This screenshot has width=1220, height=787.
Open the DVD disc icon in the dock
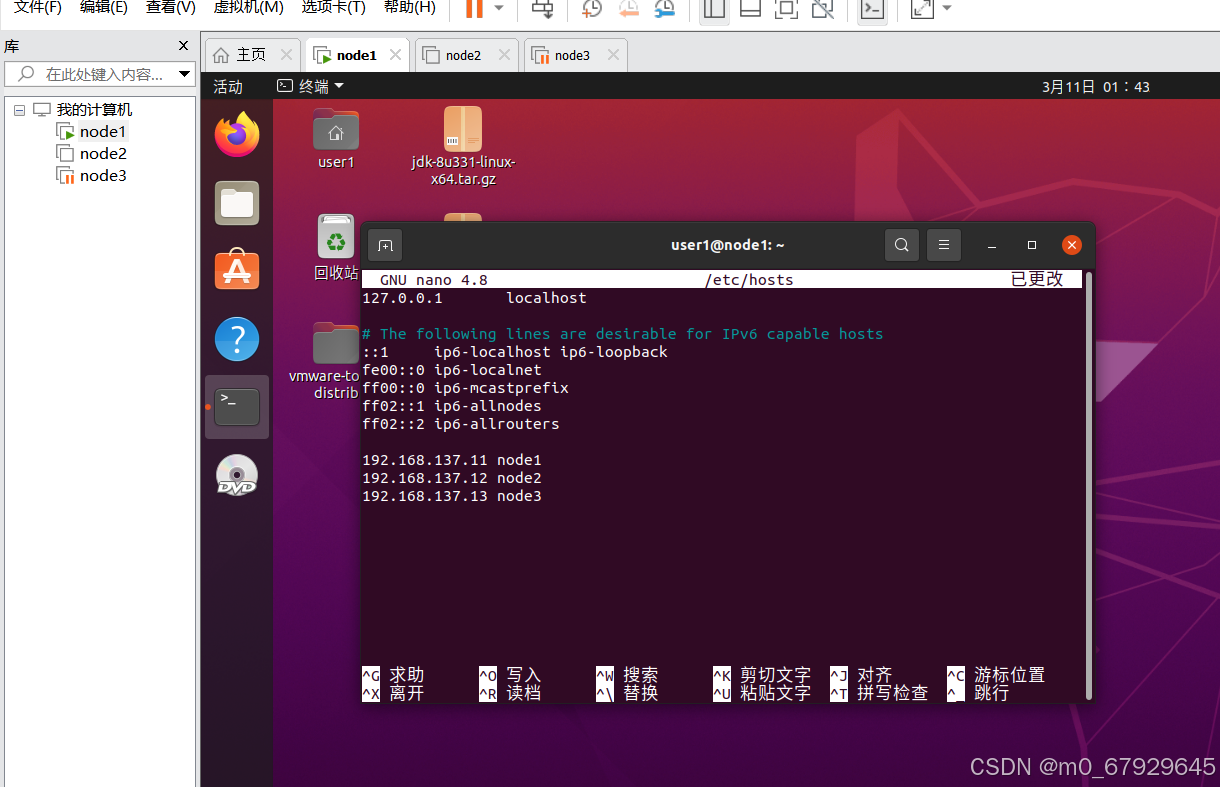(237, 475)
